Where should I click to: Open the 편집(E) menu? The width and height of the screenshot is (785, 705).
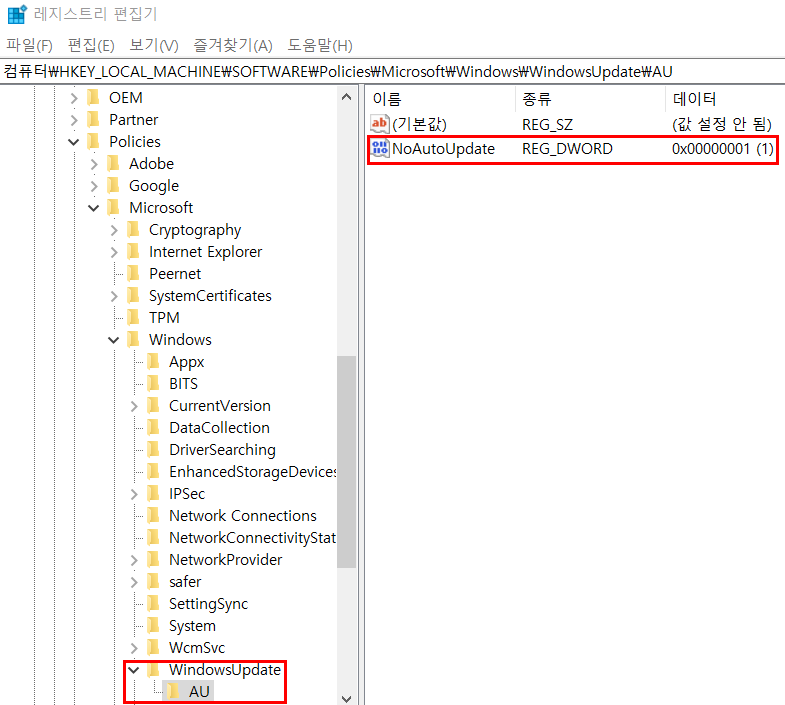click(x=91, y=46)
